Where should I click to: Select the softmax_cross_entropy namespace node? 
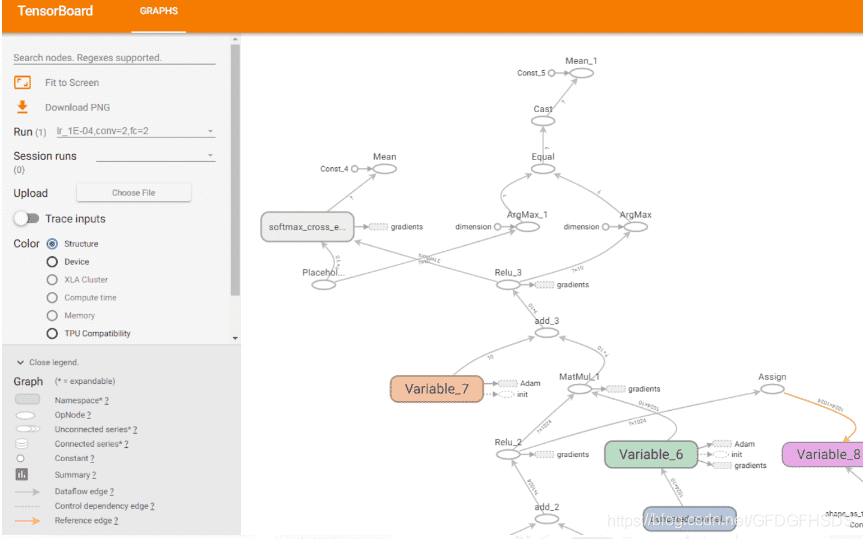click(x=307, y=227)
